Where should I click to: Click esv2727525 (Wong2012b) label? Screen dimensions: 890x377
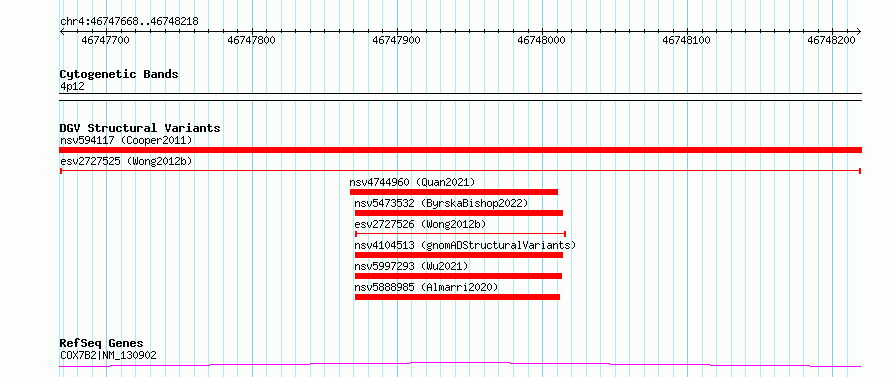127,161
